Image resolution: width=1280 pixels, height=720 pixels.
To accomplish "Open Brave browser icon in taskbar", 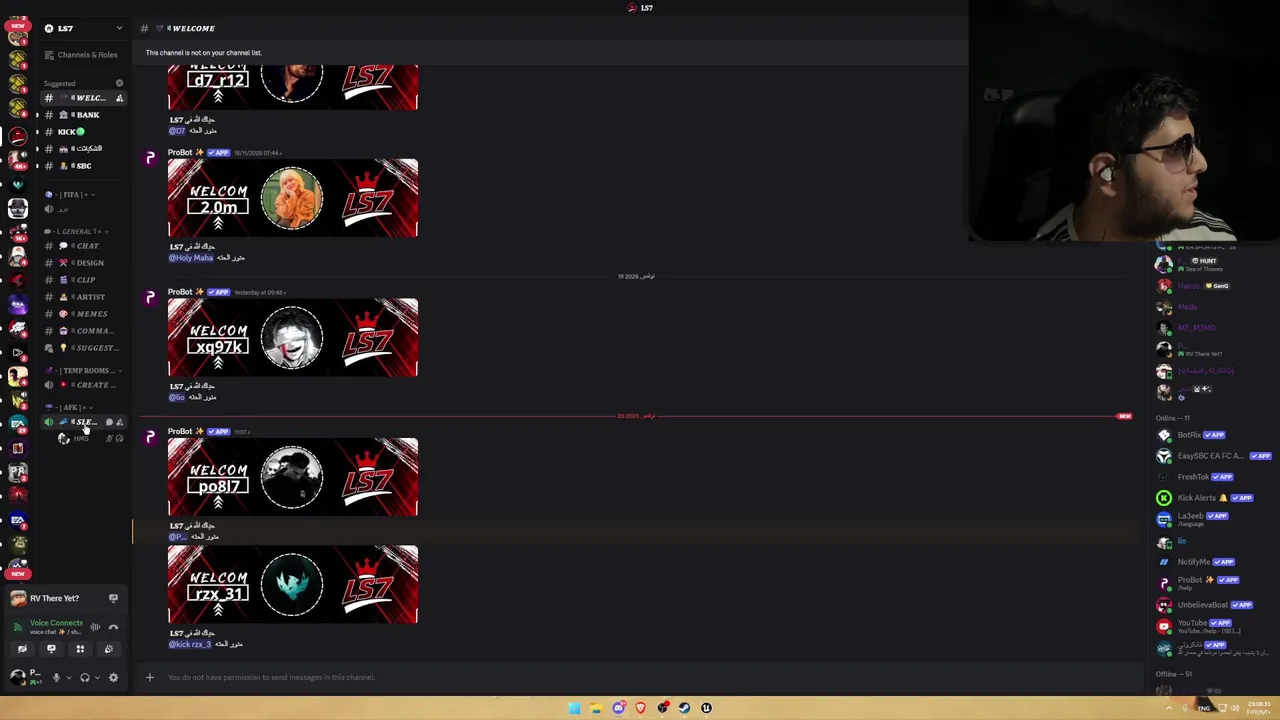I will tap(640, 708).
